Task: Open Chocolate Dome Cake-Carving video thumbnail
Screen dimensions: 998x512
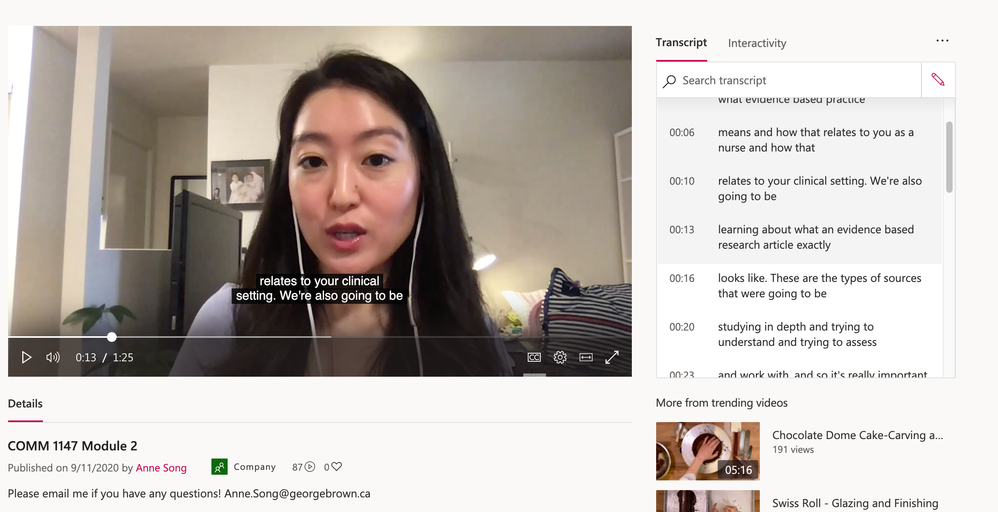Action: 708,451
